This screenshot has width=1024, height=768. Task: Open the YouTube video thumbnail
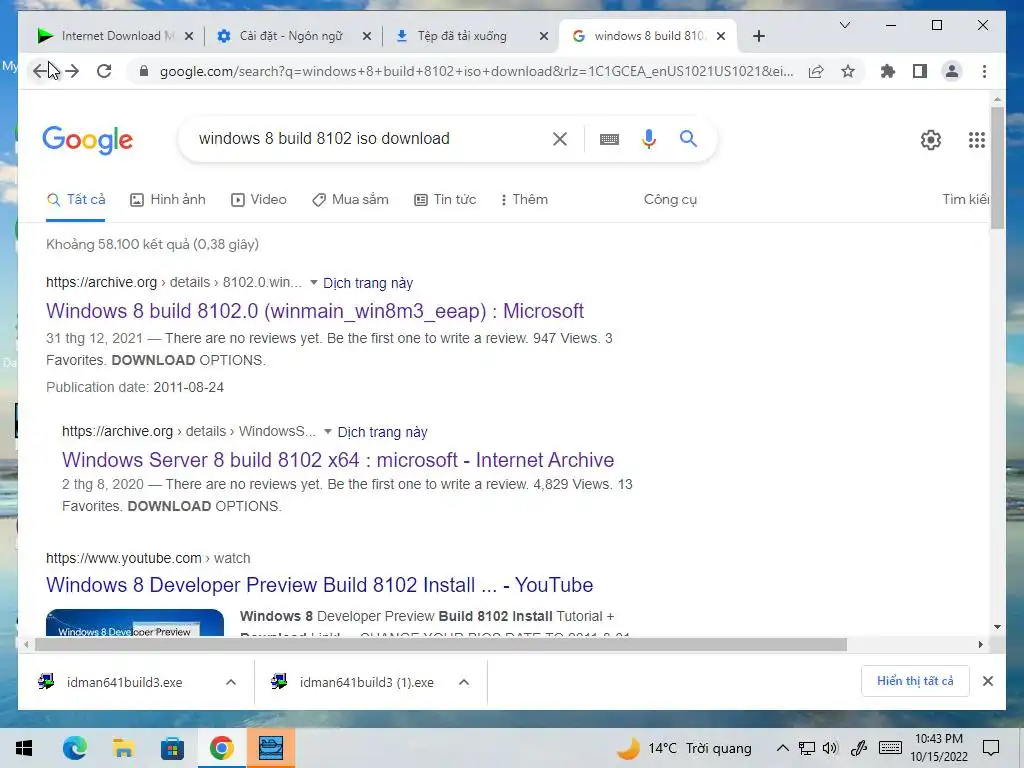point(135,622)
